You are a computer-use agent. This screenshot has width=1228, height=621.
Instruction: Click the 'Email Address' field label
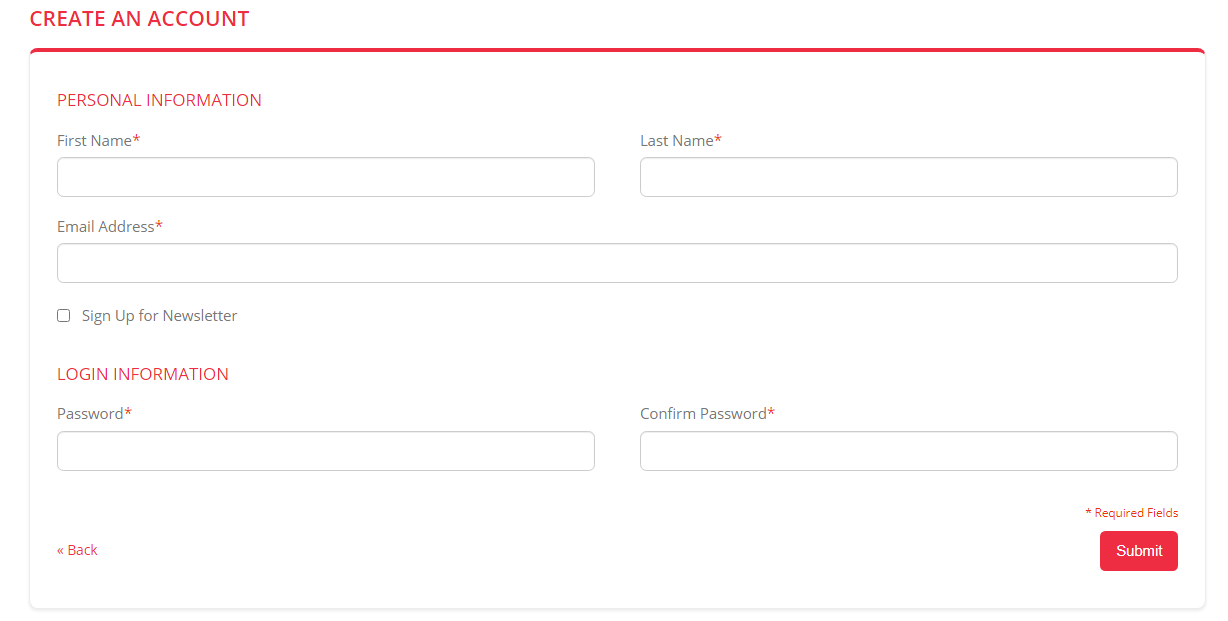pyautogui.click(x=105, y=227)
